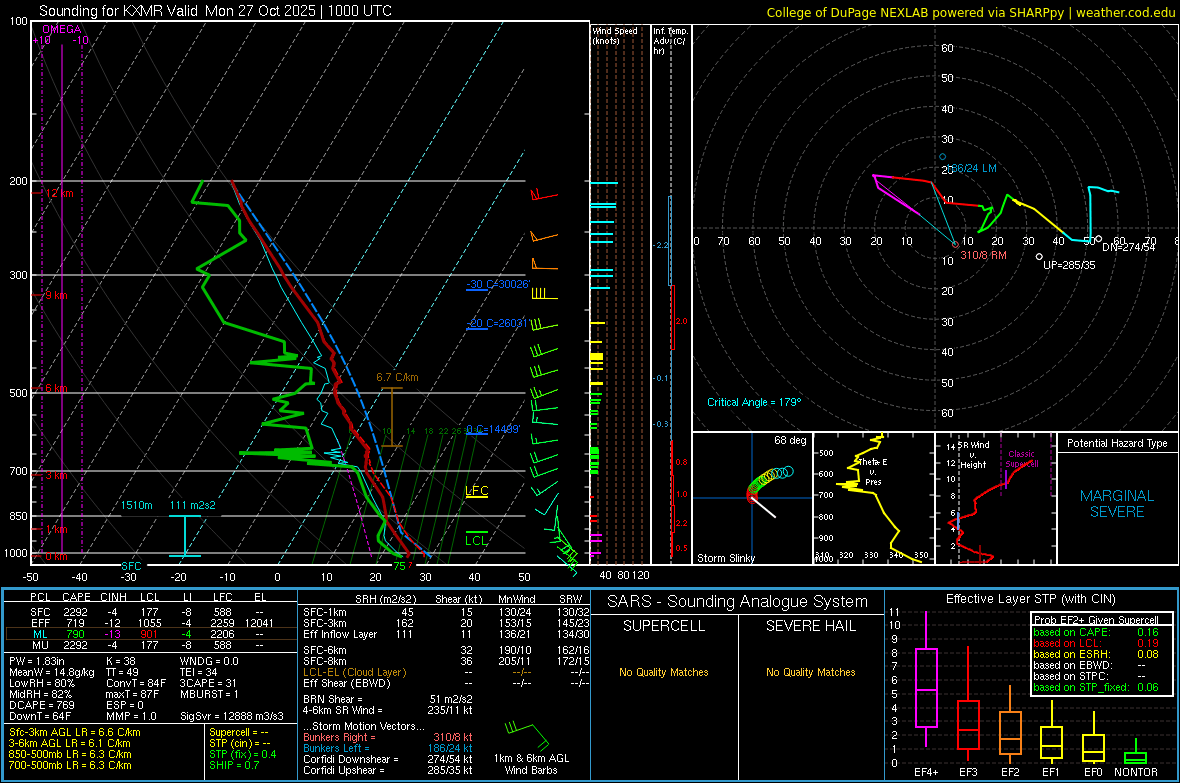Image resolution: width=1180 pixels, height=783 pixels.
Task: Click the magenta 'Classic Supercell' label
Action: [x=1021, y=459]
